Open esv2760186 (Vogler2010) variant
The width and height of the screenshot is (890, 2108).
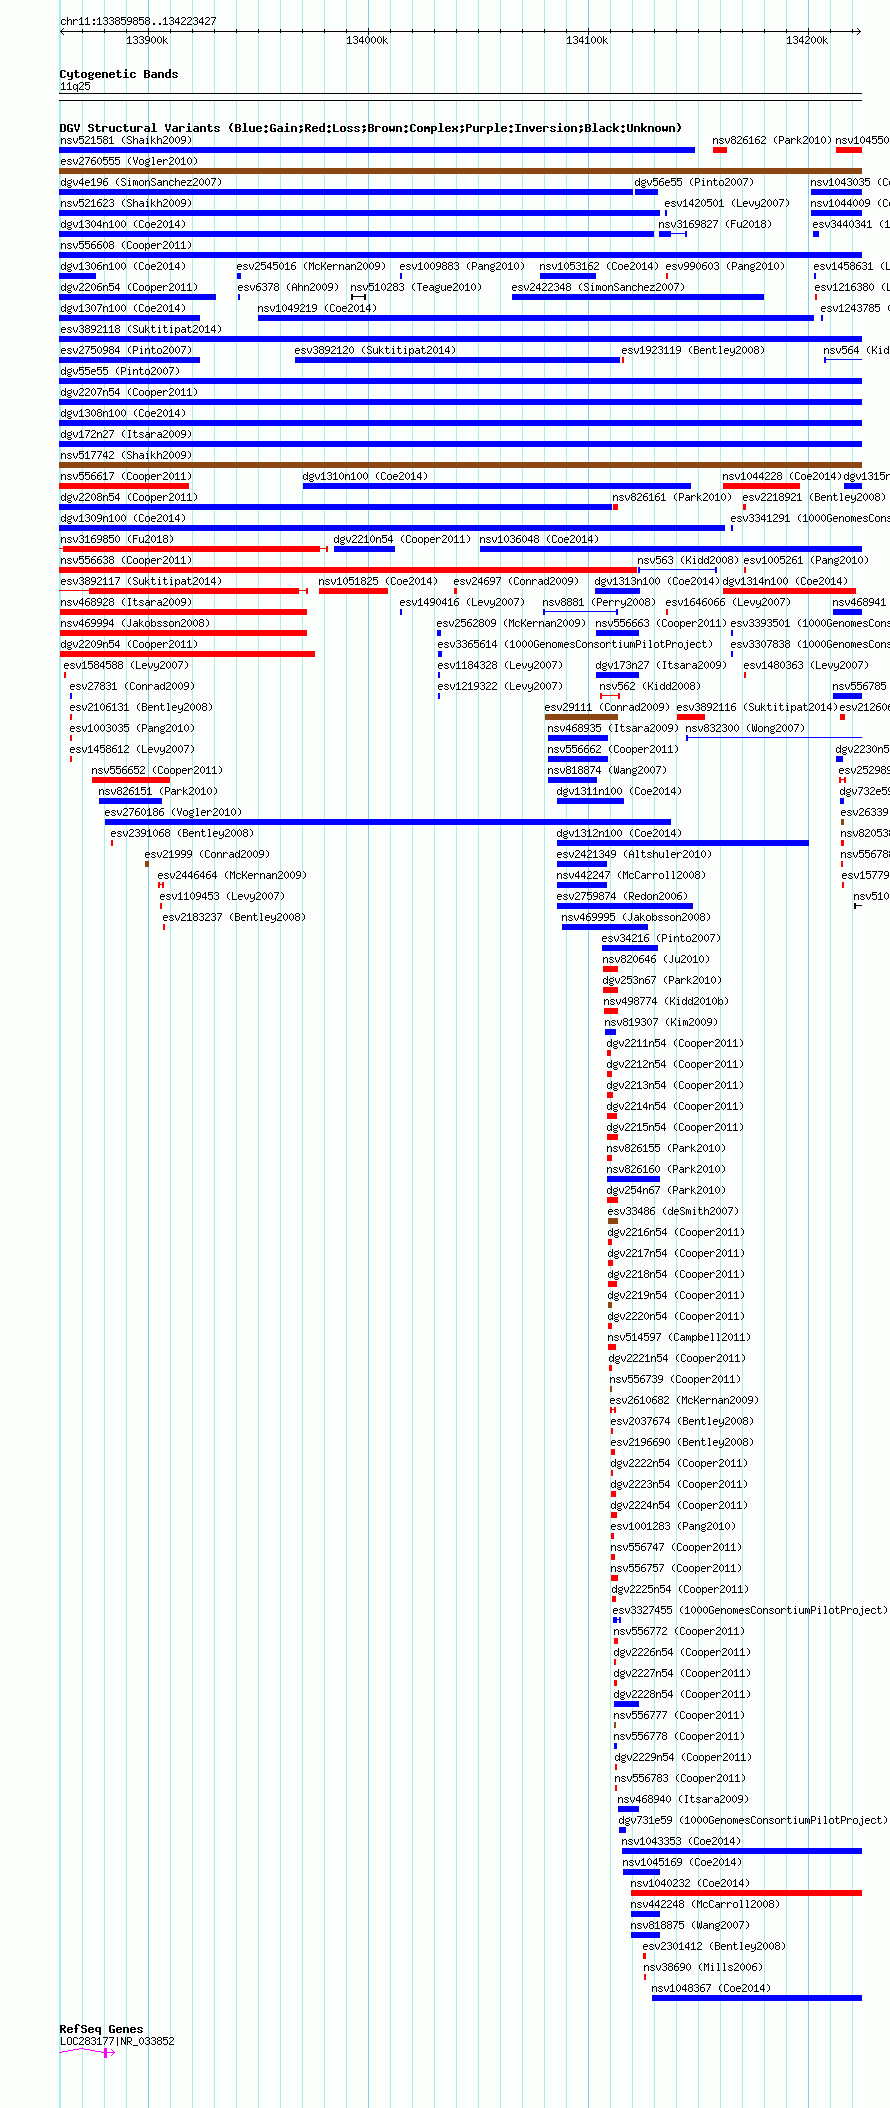pos(173,812)
